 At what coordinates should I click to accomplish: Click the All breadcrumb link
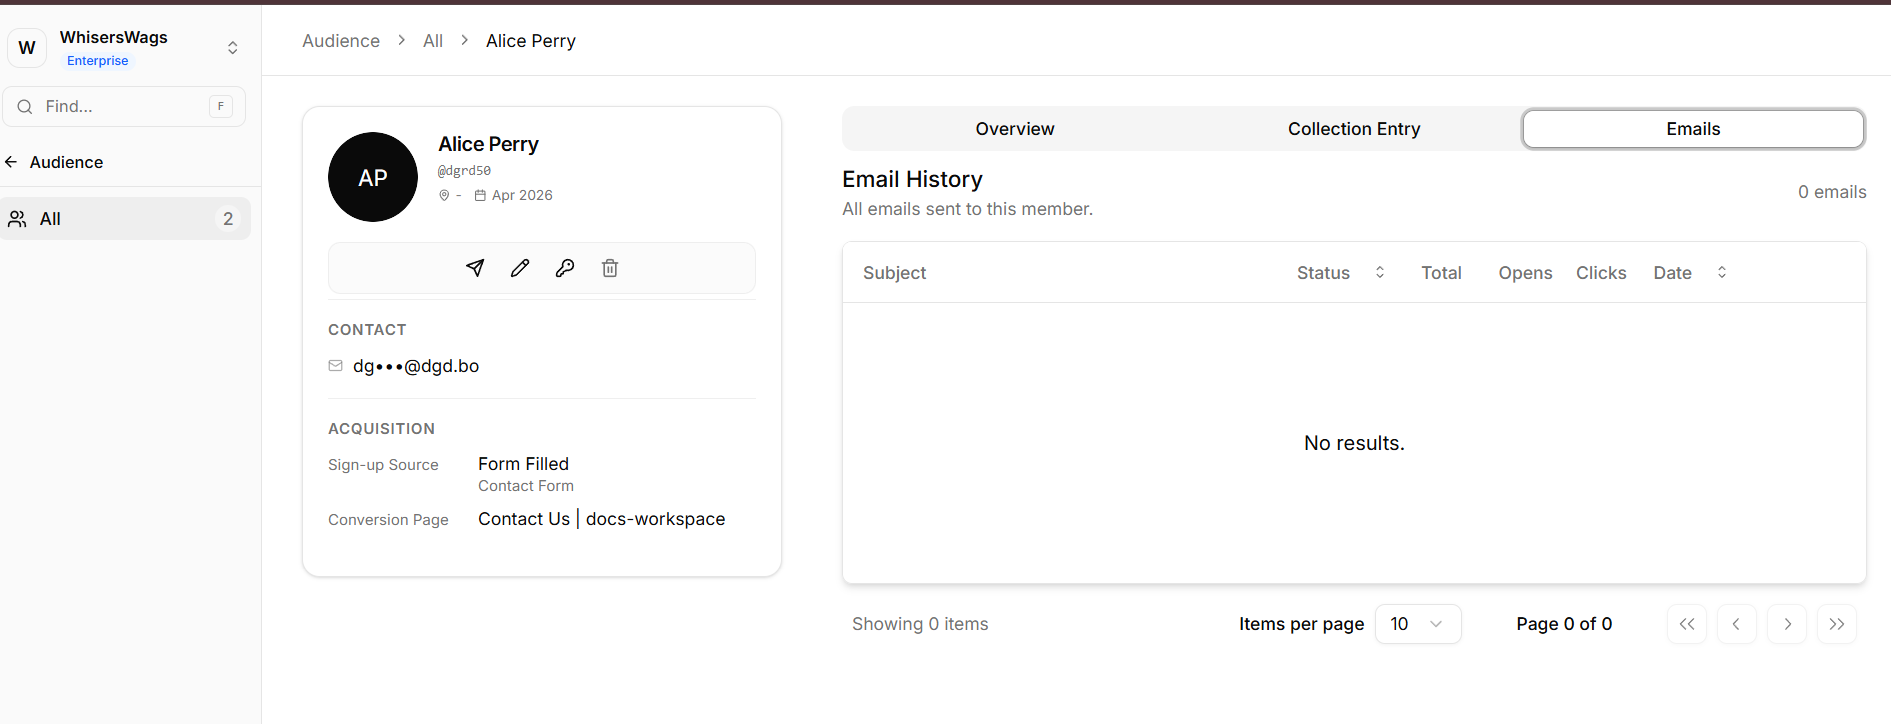pos(432,41)
